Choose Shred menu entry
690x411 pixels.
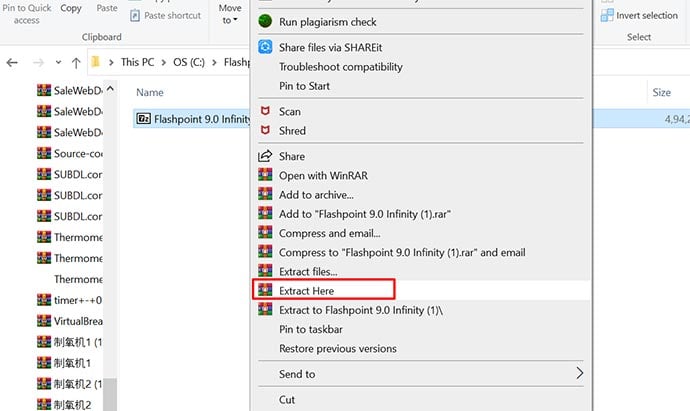(x=292, y=131)
